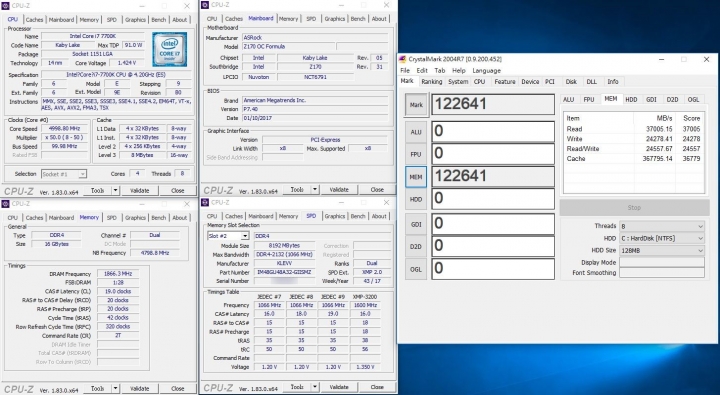Run the OGL benchmark button
720x395 pixels.
tap(416, 269)
